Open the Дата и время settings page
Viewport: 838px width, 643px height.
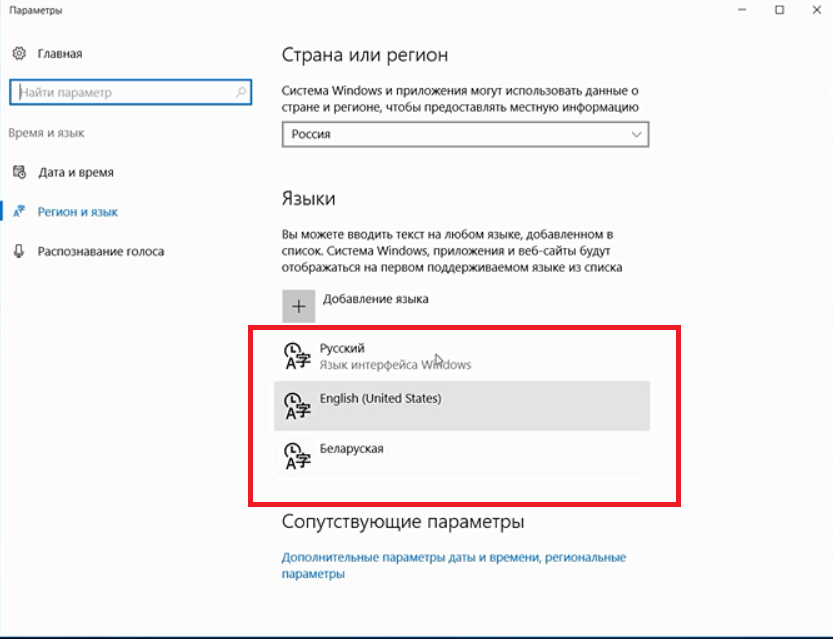pyautogui.click(x=76, y=172)
